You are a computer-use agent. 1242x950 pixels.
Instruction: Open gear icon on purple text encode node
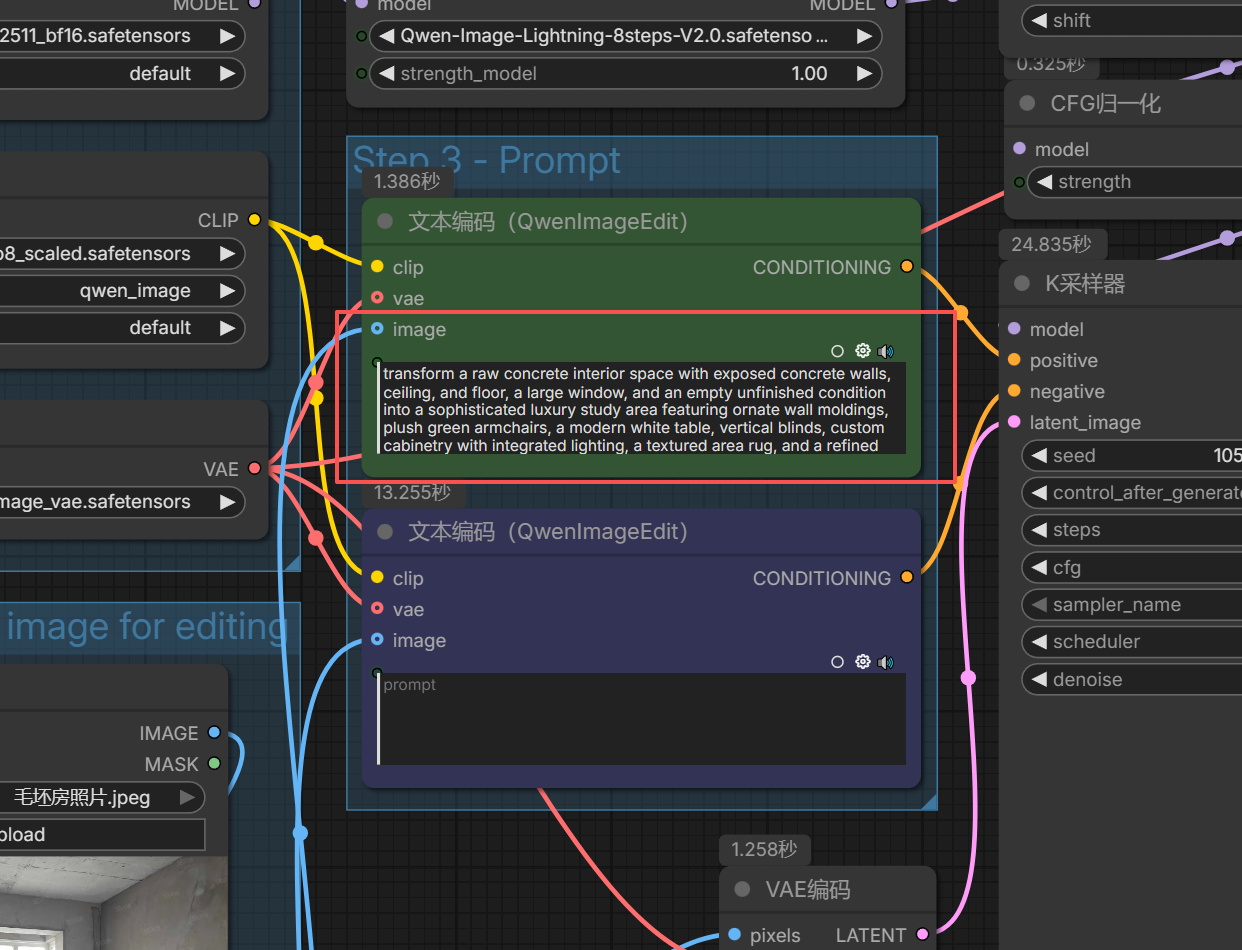863,662
